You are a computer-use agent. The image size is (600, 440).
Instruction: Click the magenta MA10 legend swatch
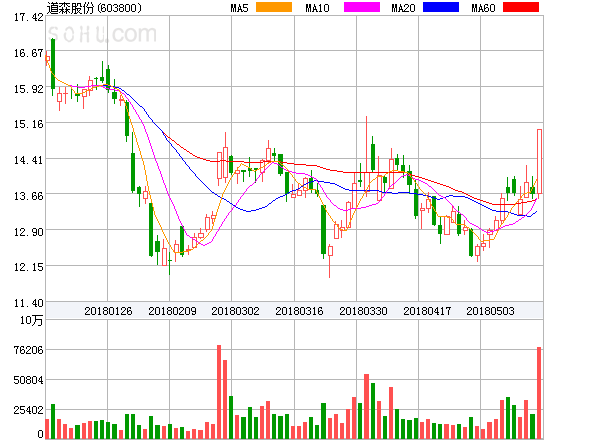click(x=362, y=7)
